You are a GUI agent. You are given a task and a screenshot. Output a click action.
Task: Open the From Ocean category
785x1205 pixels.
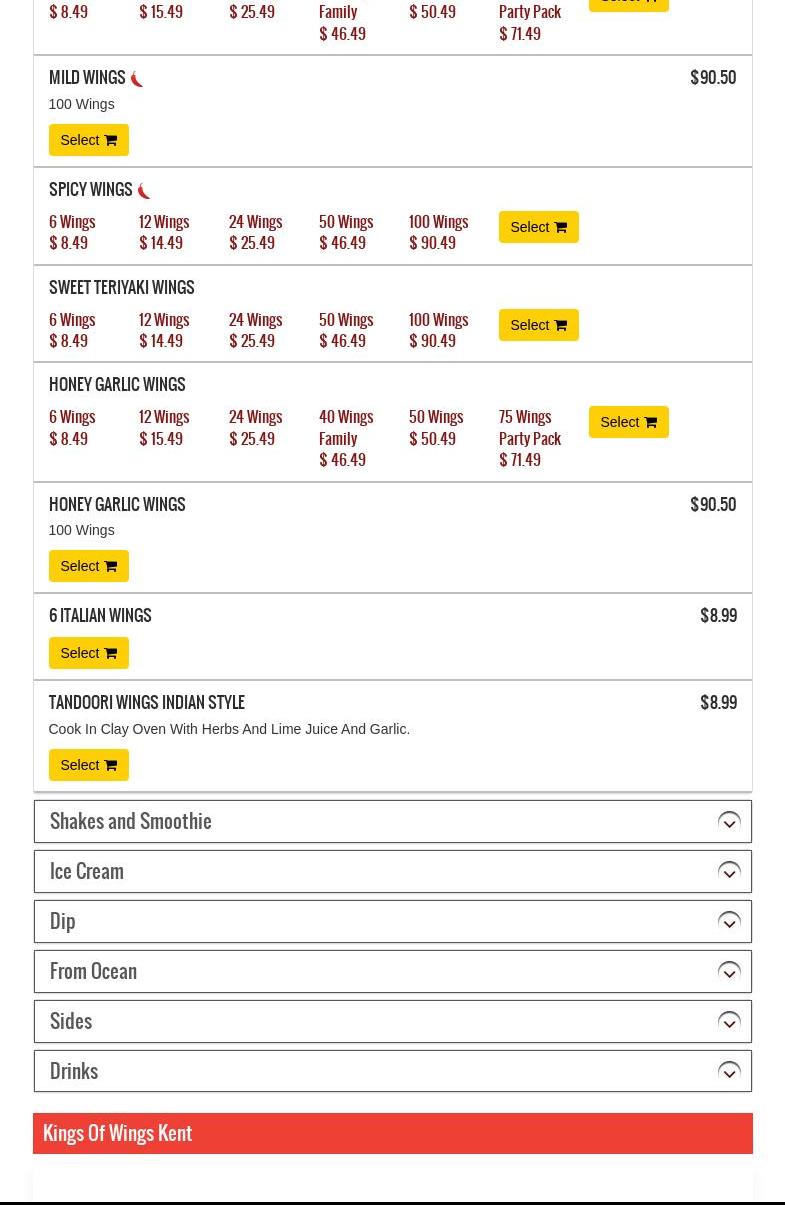pos(93,971)
